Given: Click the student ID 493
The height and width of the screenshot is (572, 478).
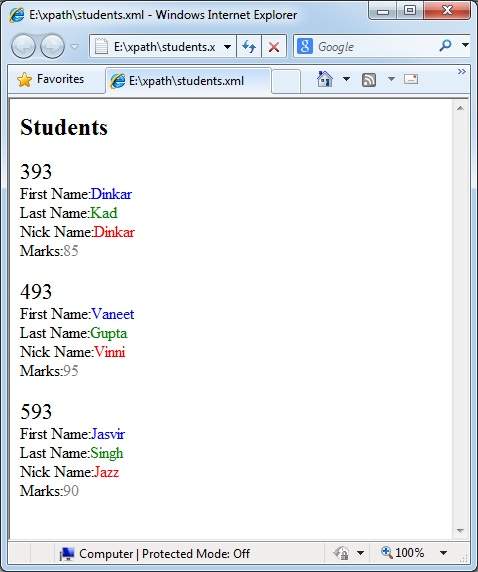Looking at the screenshot, I should click(x=36, y=291).
